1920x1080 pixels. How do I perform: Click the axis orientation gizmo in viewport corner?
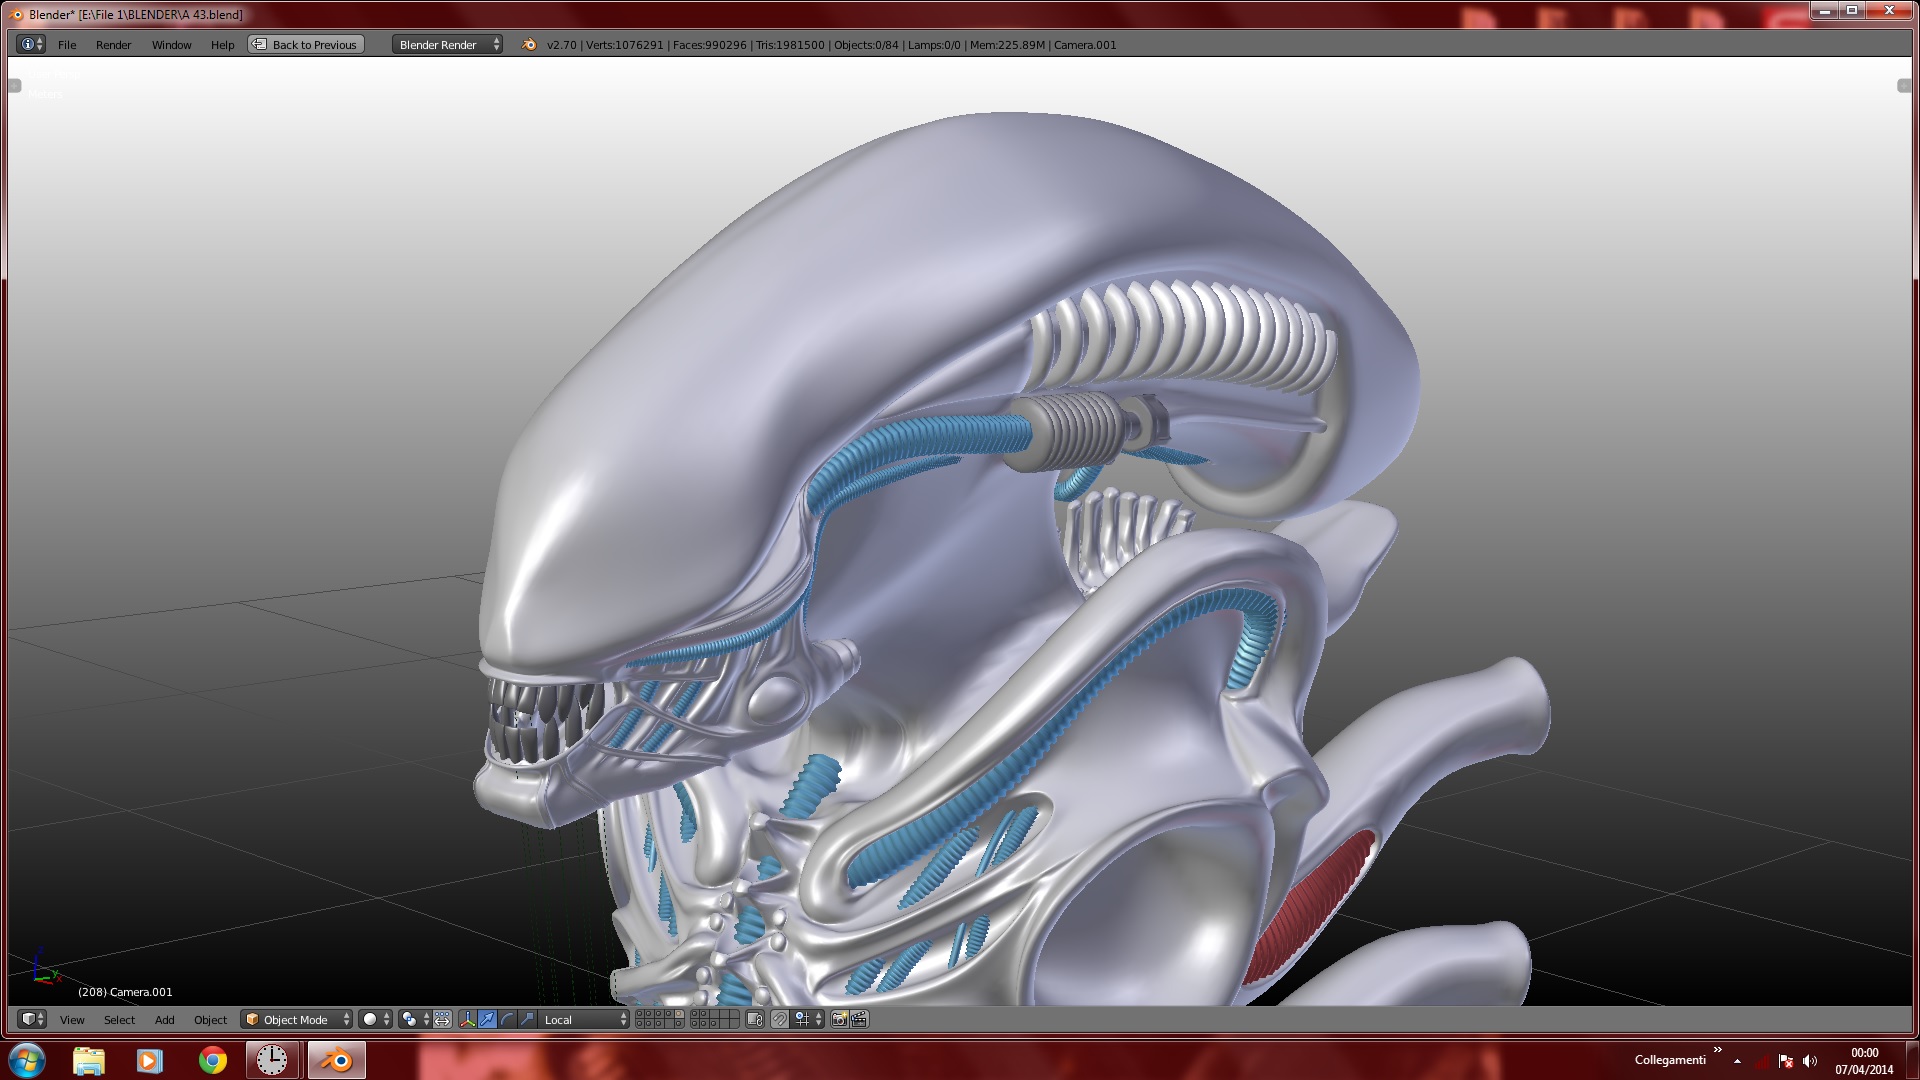[x=44, y=967]
